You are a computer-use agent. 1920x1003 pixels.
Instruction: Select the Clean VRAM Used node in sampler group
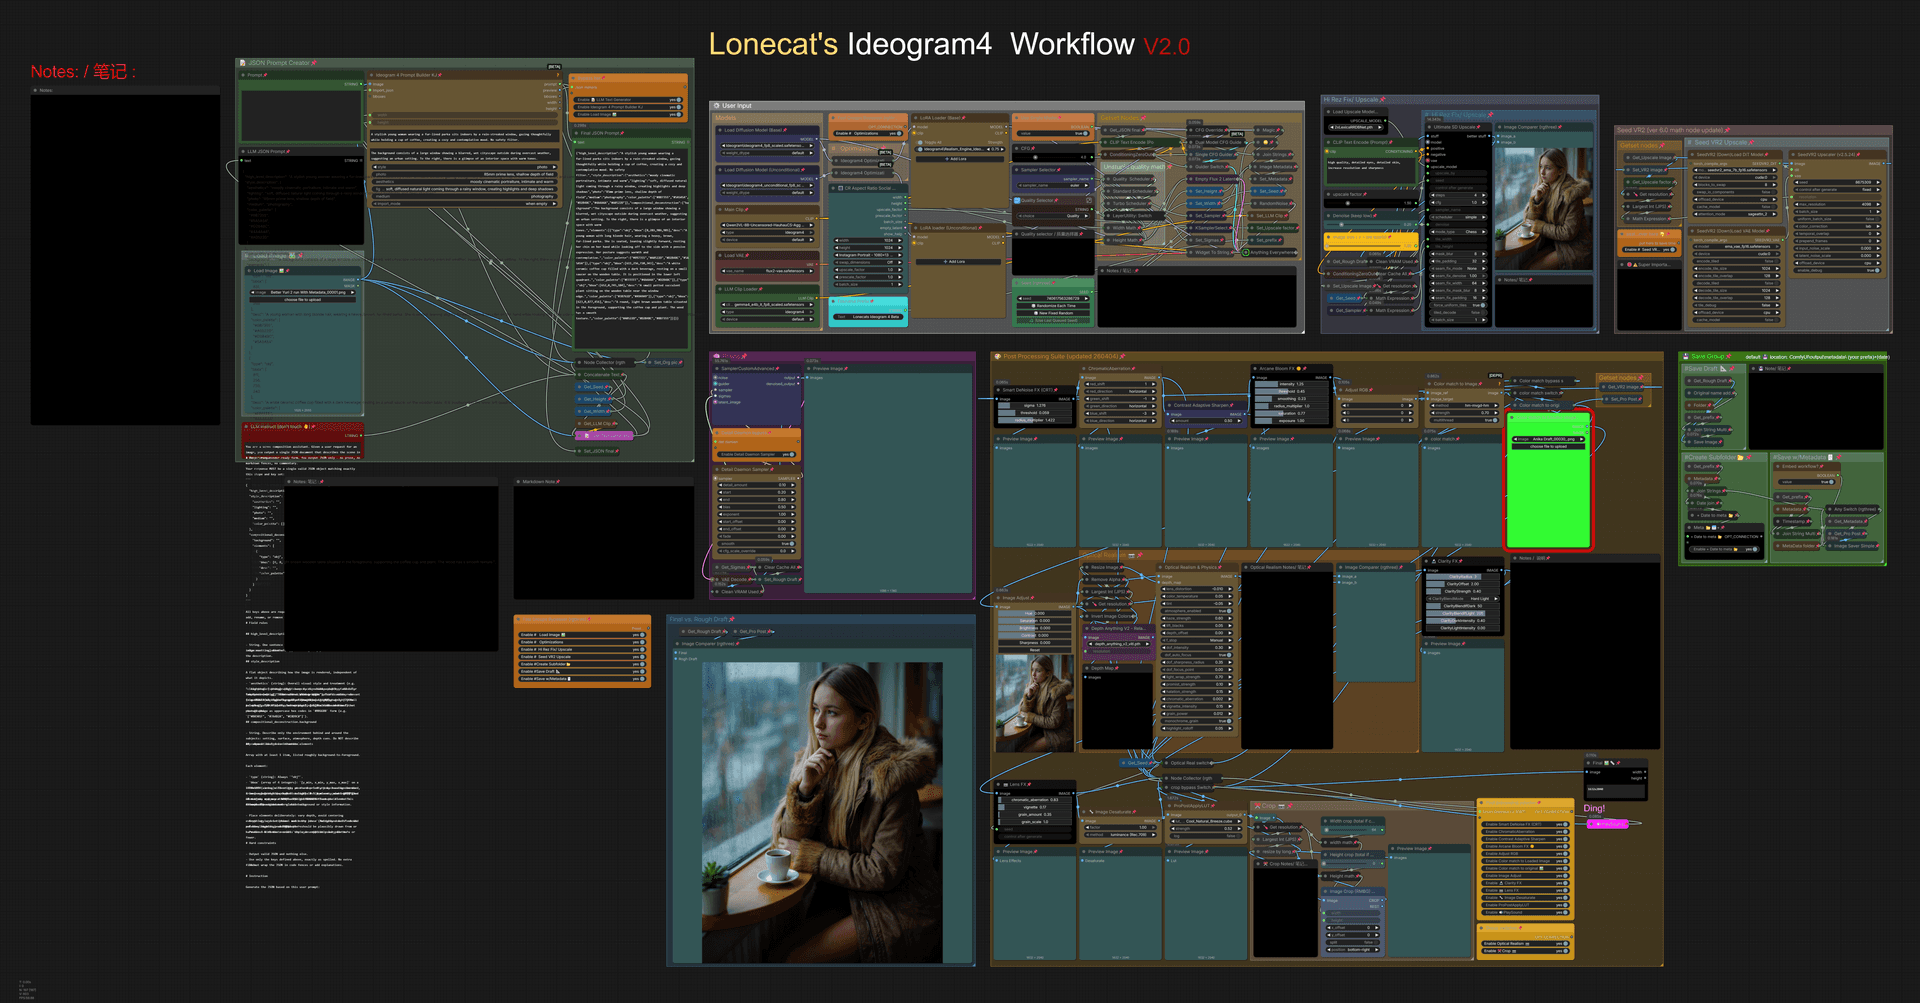coord(739,592)
